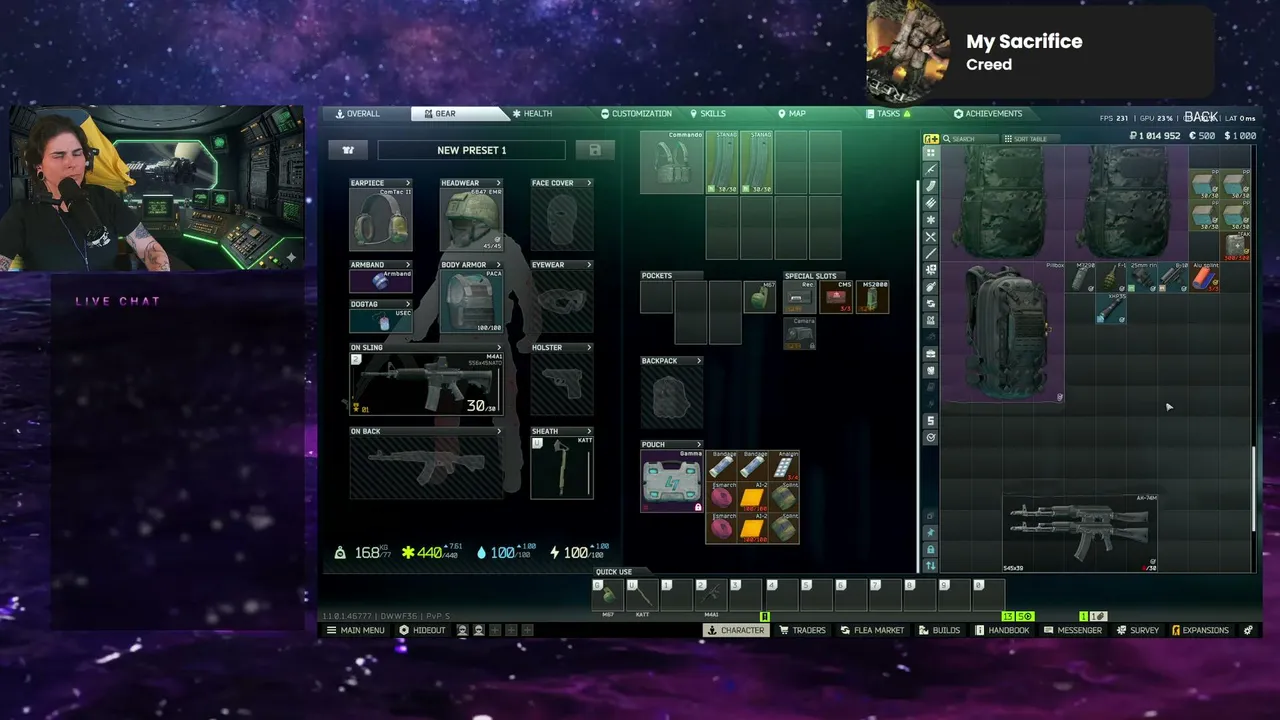Expand the Earpiece slot arrow
This screenshot has height=720, width=1280.
pos(408,183)
